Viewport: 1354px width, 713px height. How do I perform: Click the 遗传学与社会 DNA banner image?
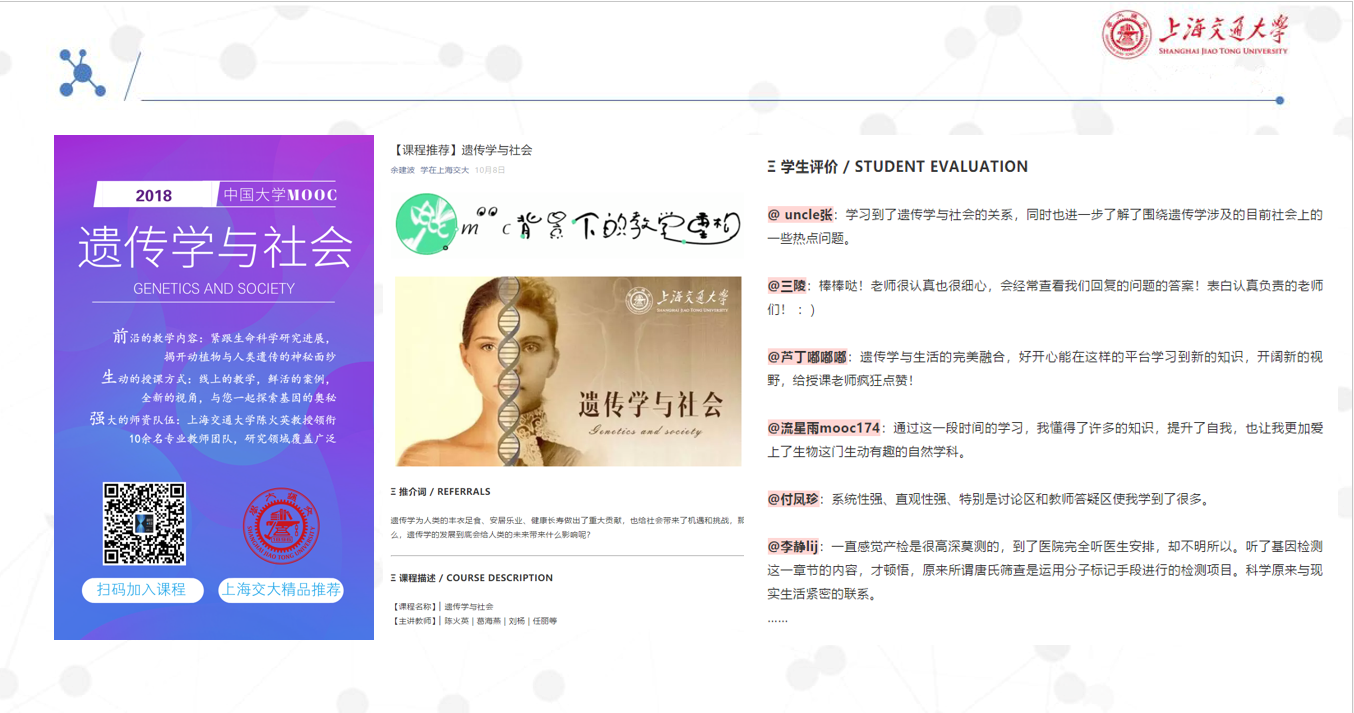click(568, 371)
